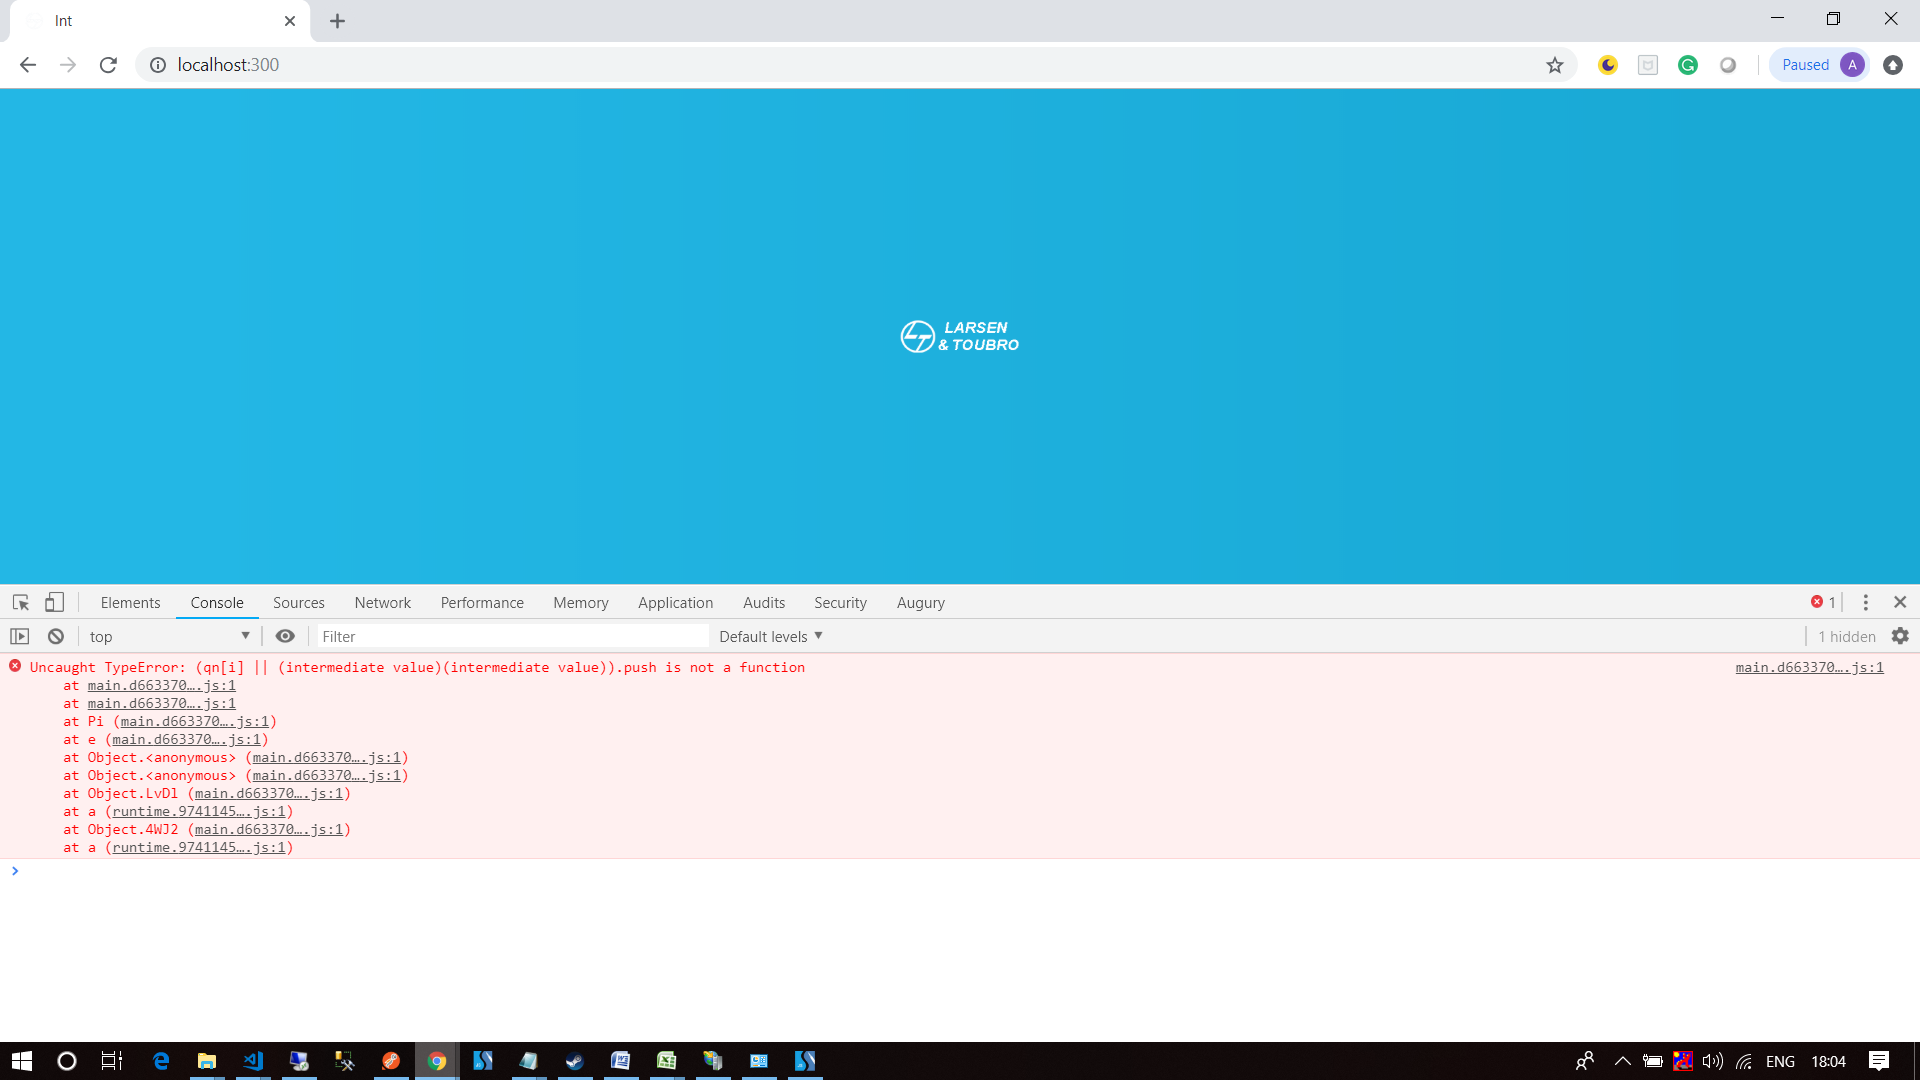Open DevTools settings gear
This screenshot has height=1080, width=1920.
pos(1899,636)
